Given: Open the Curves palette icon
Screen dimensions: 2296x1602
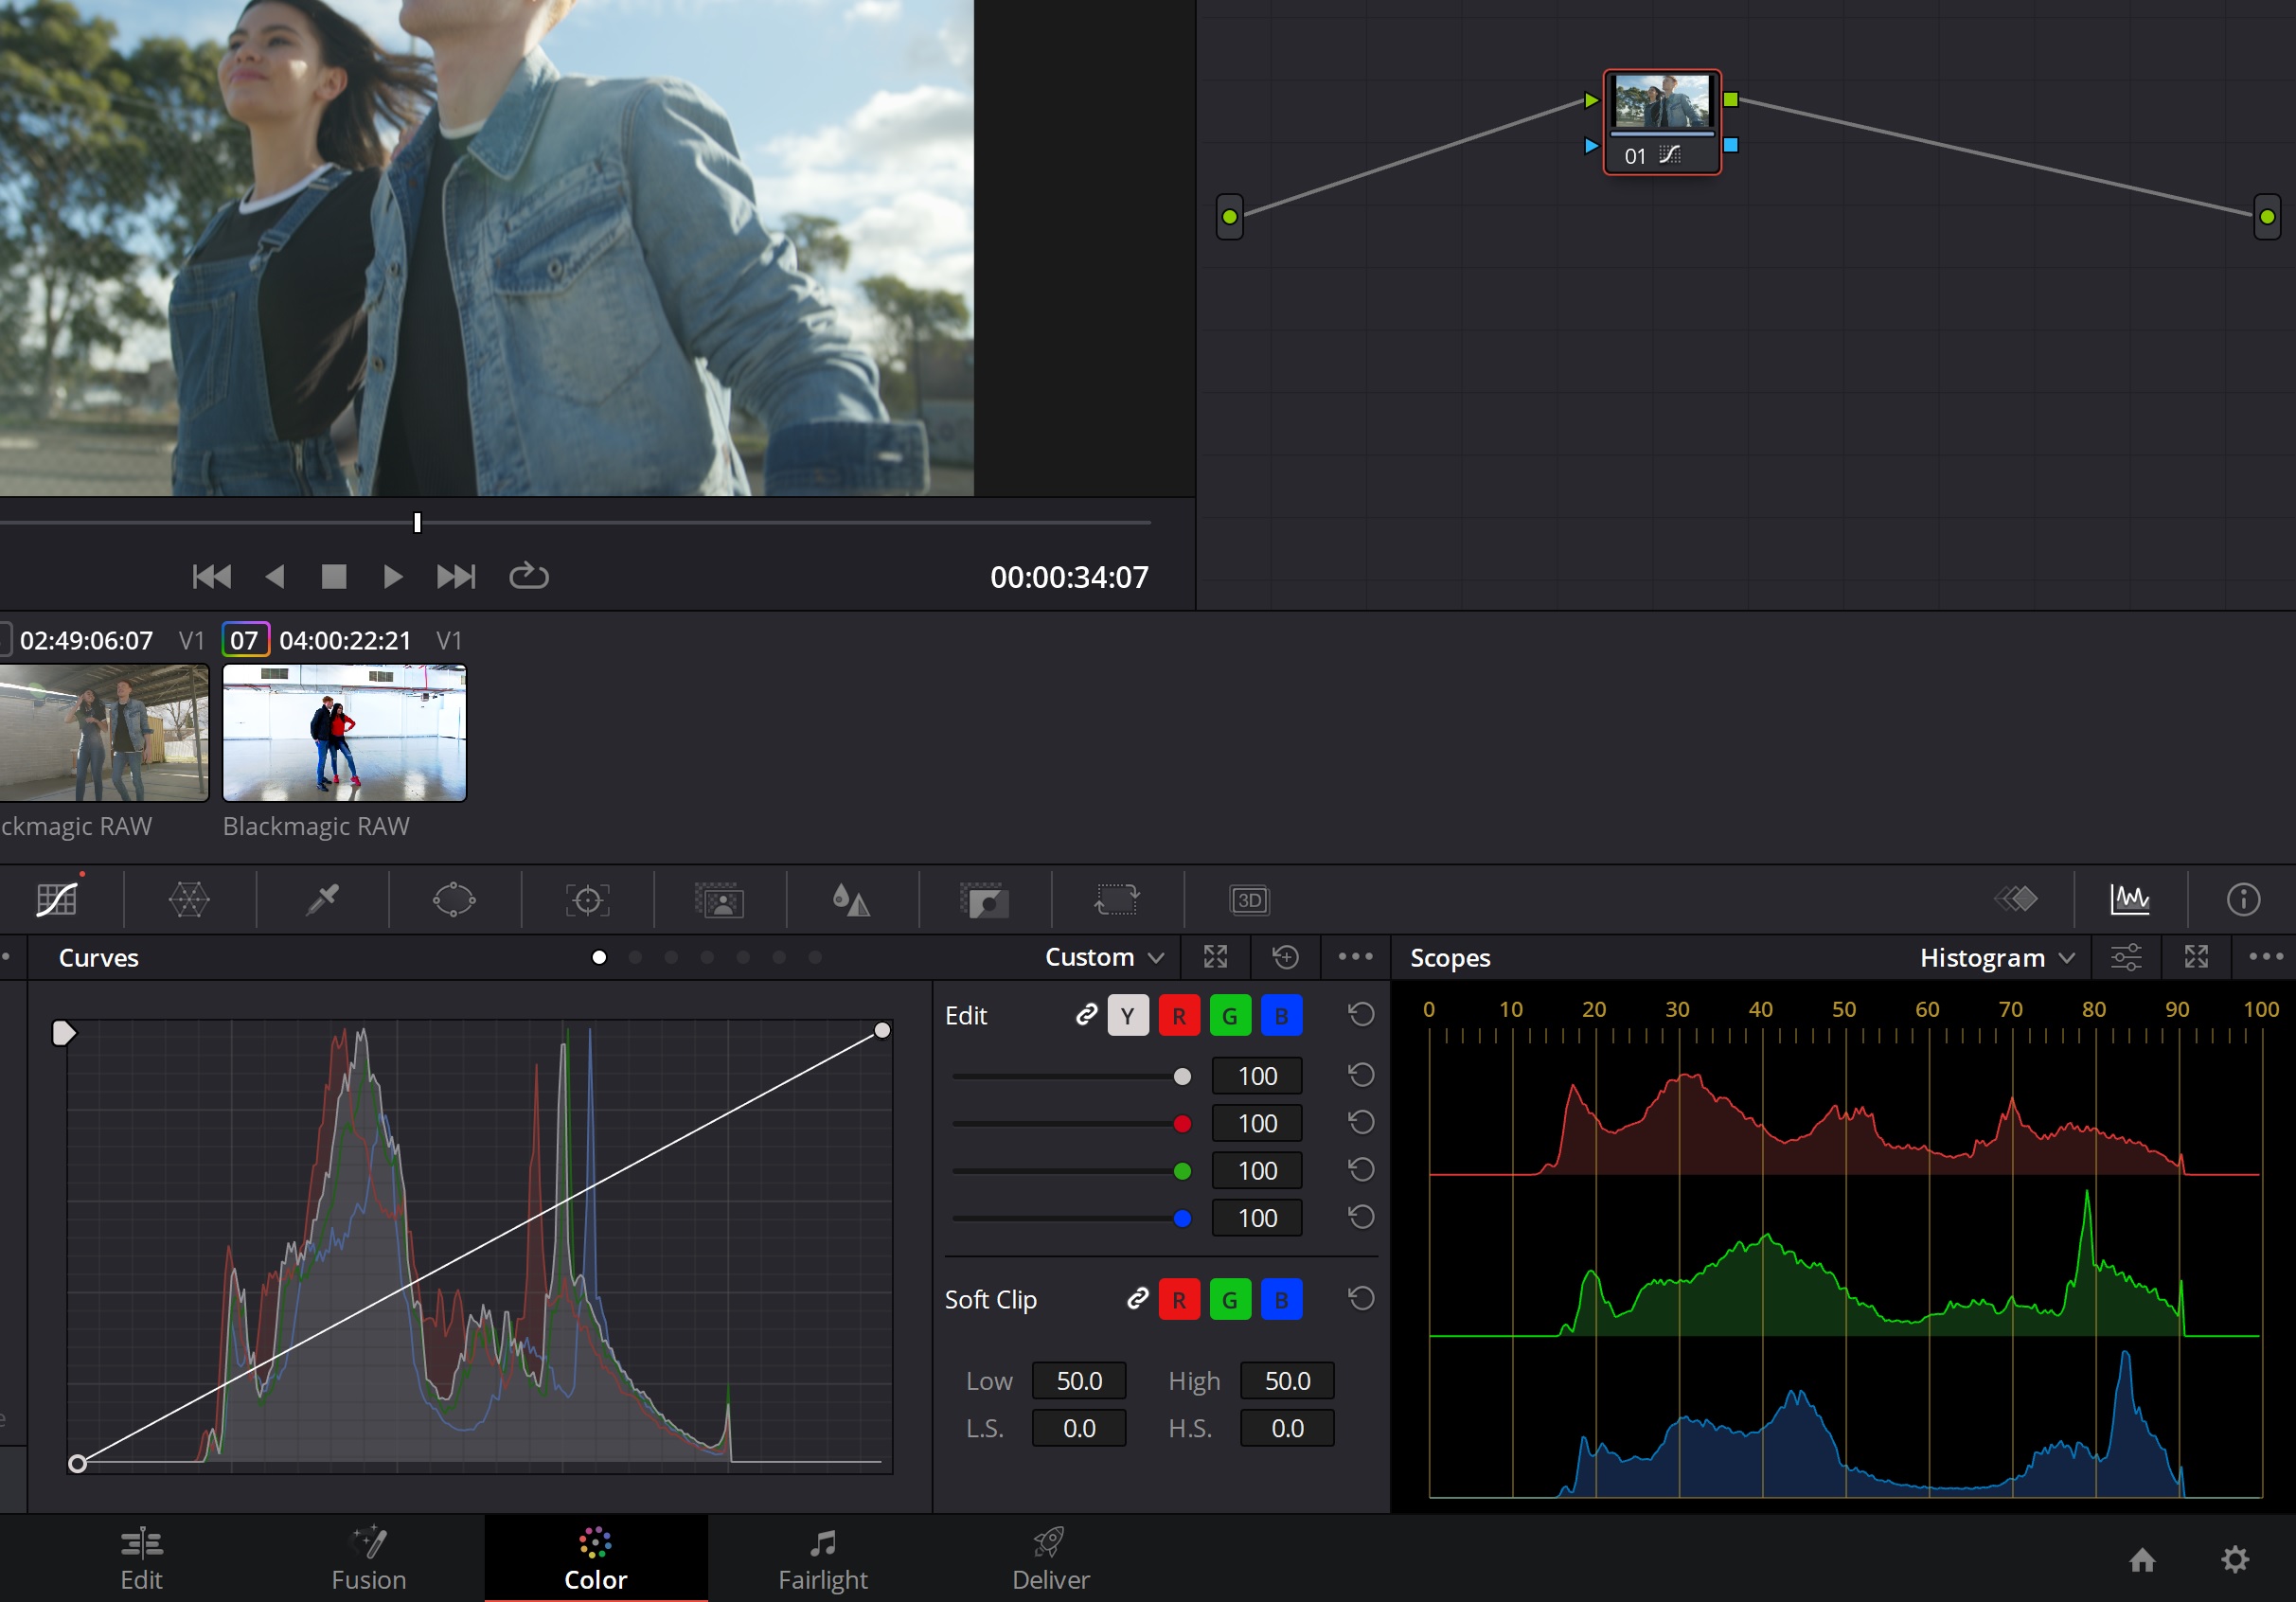Looking at the screenshot, I should 57,899.
